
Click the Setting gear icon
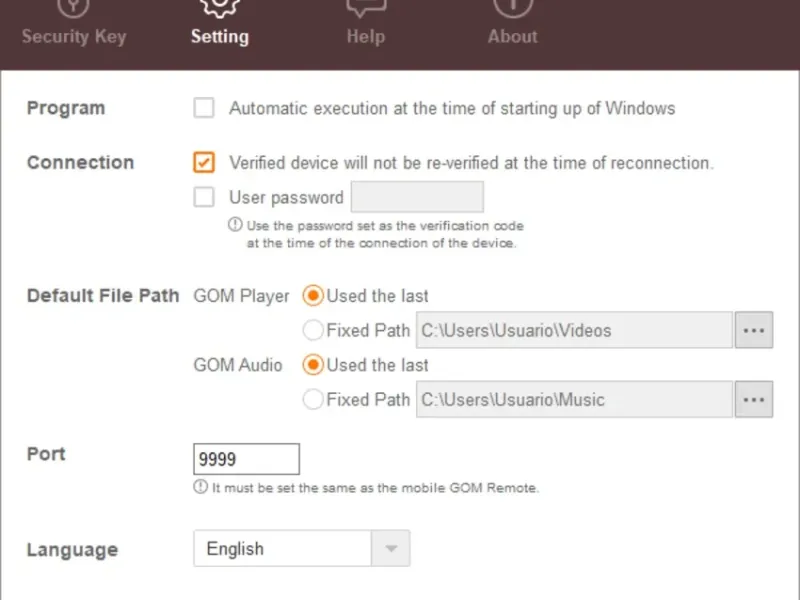click(219, 6)
